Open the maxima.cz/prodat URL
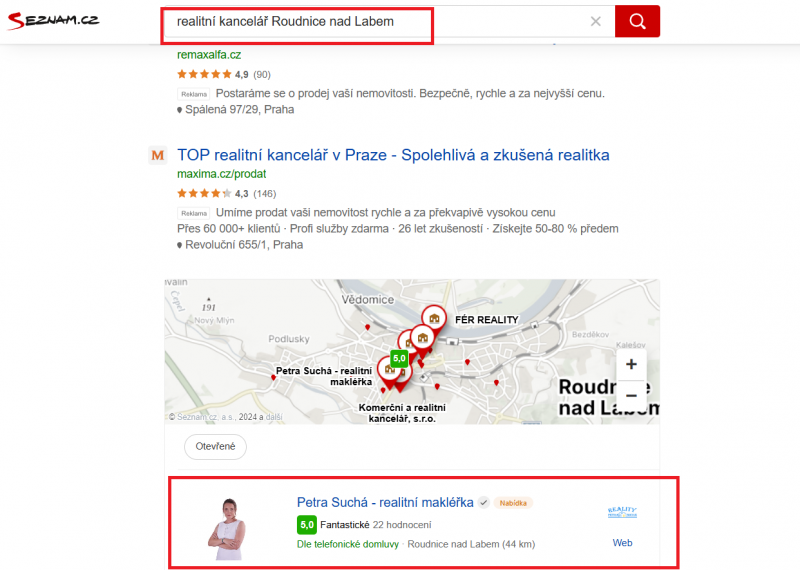The image size is (800, 570). click(x=221, y=174)
